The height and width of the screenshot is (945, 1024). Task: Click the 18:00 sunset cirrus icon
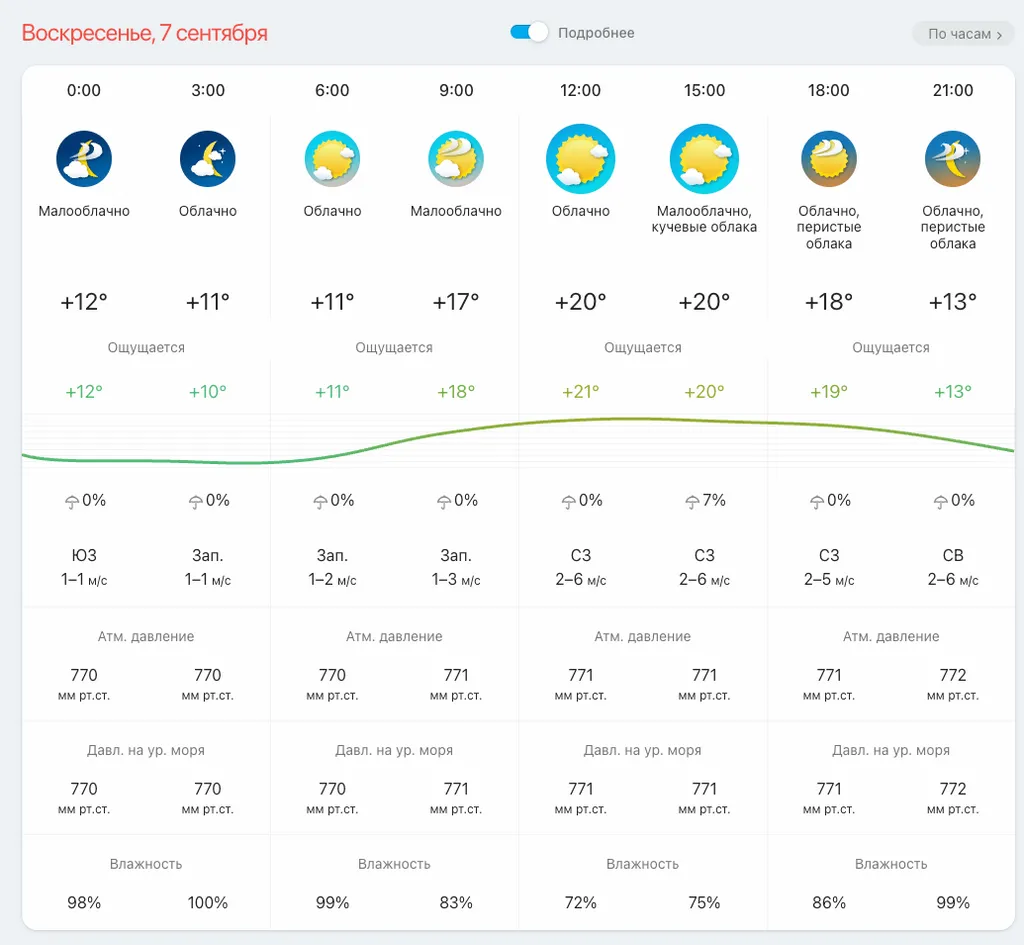[829, 159]
